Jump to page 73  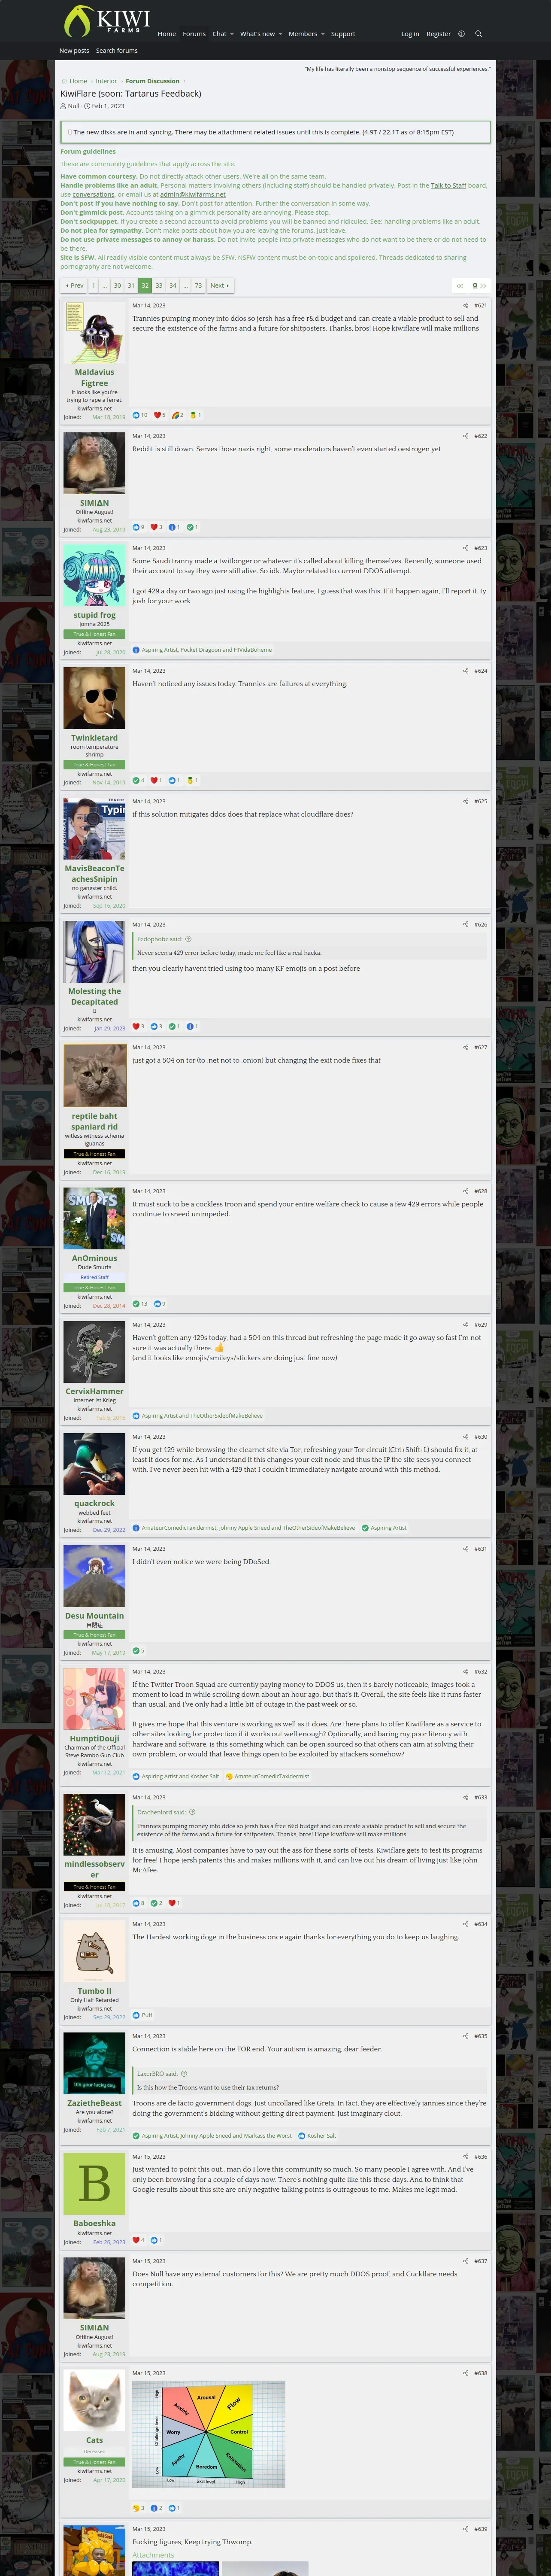(198, 286)
